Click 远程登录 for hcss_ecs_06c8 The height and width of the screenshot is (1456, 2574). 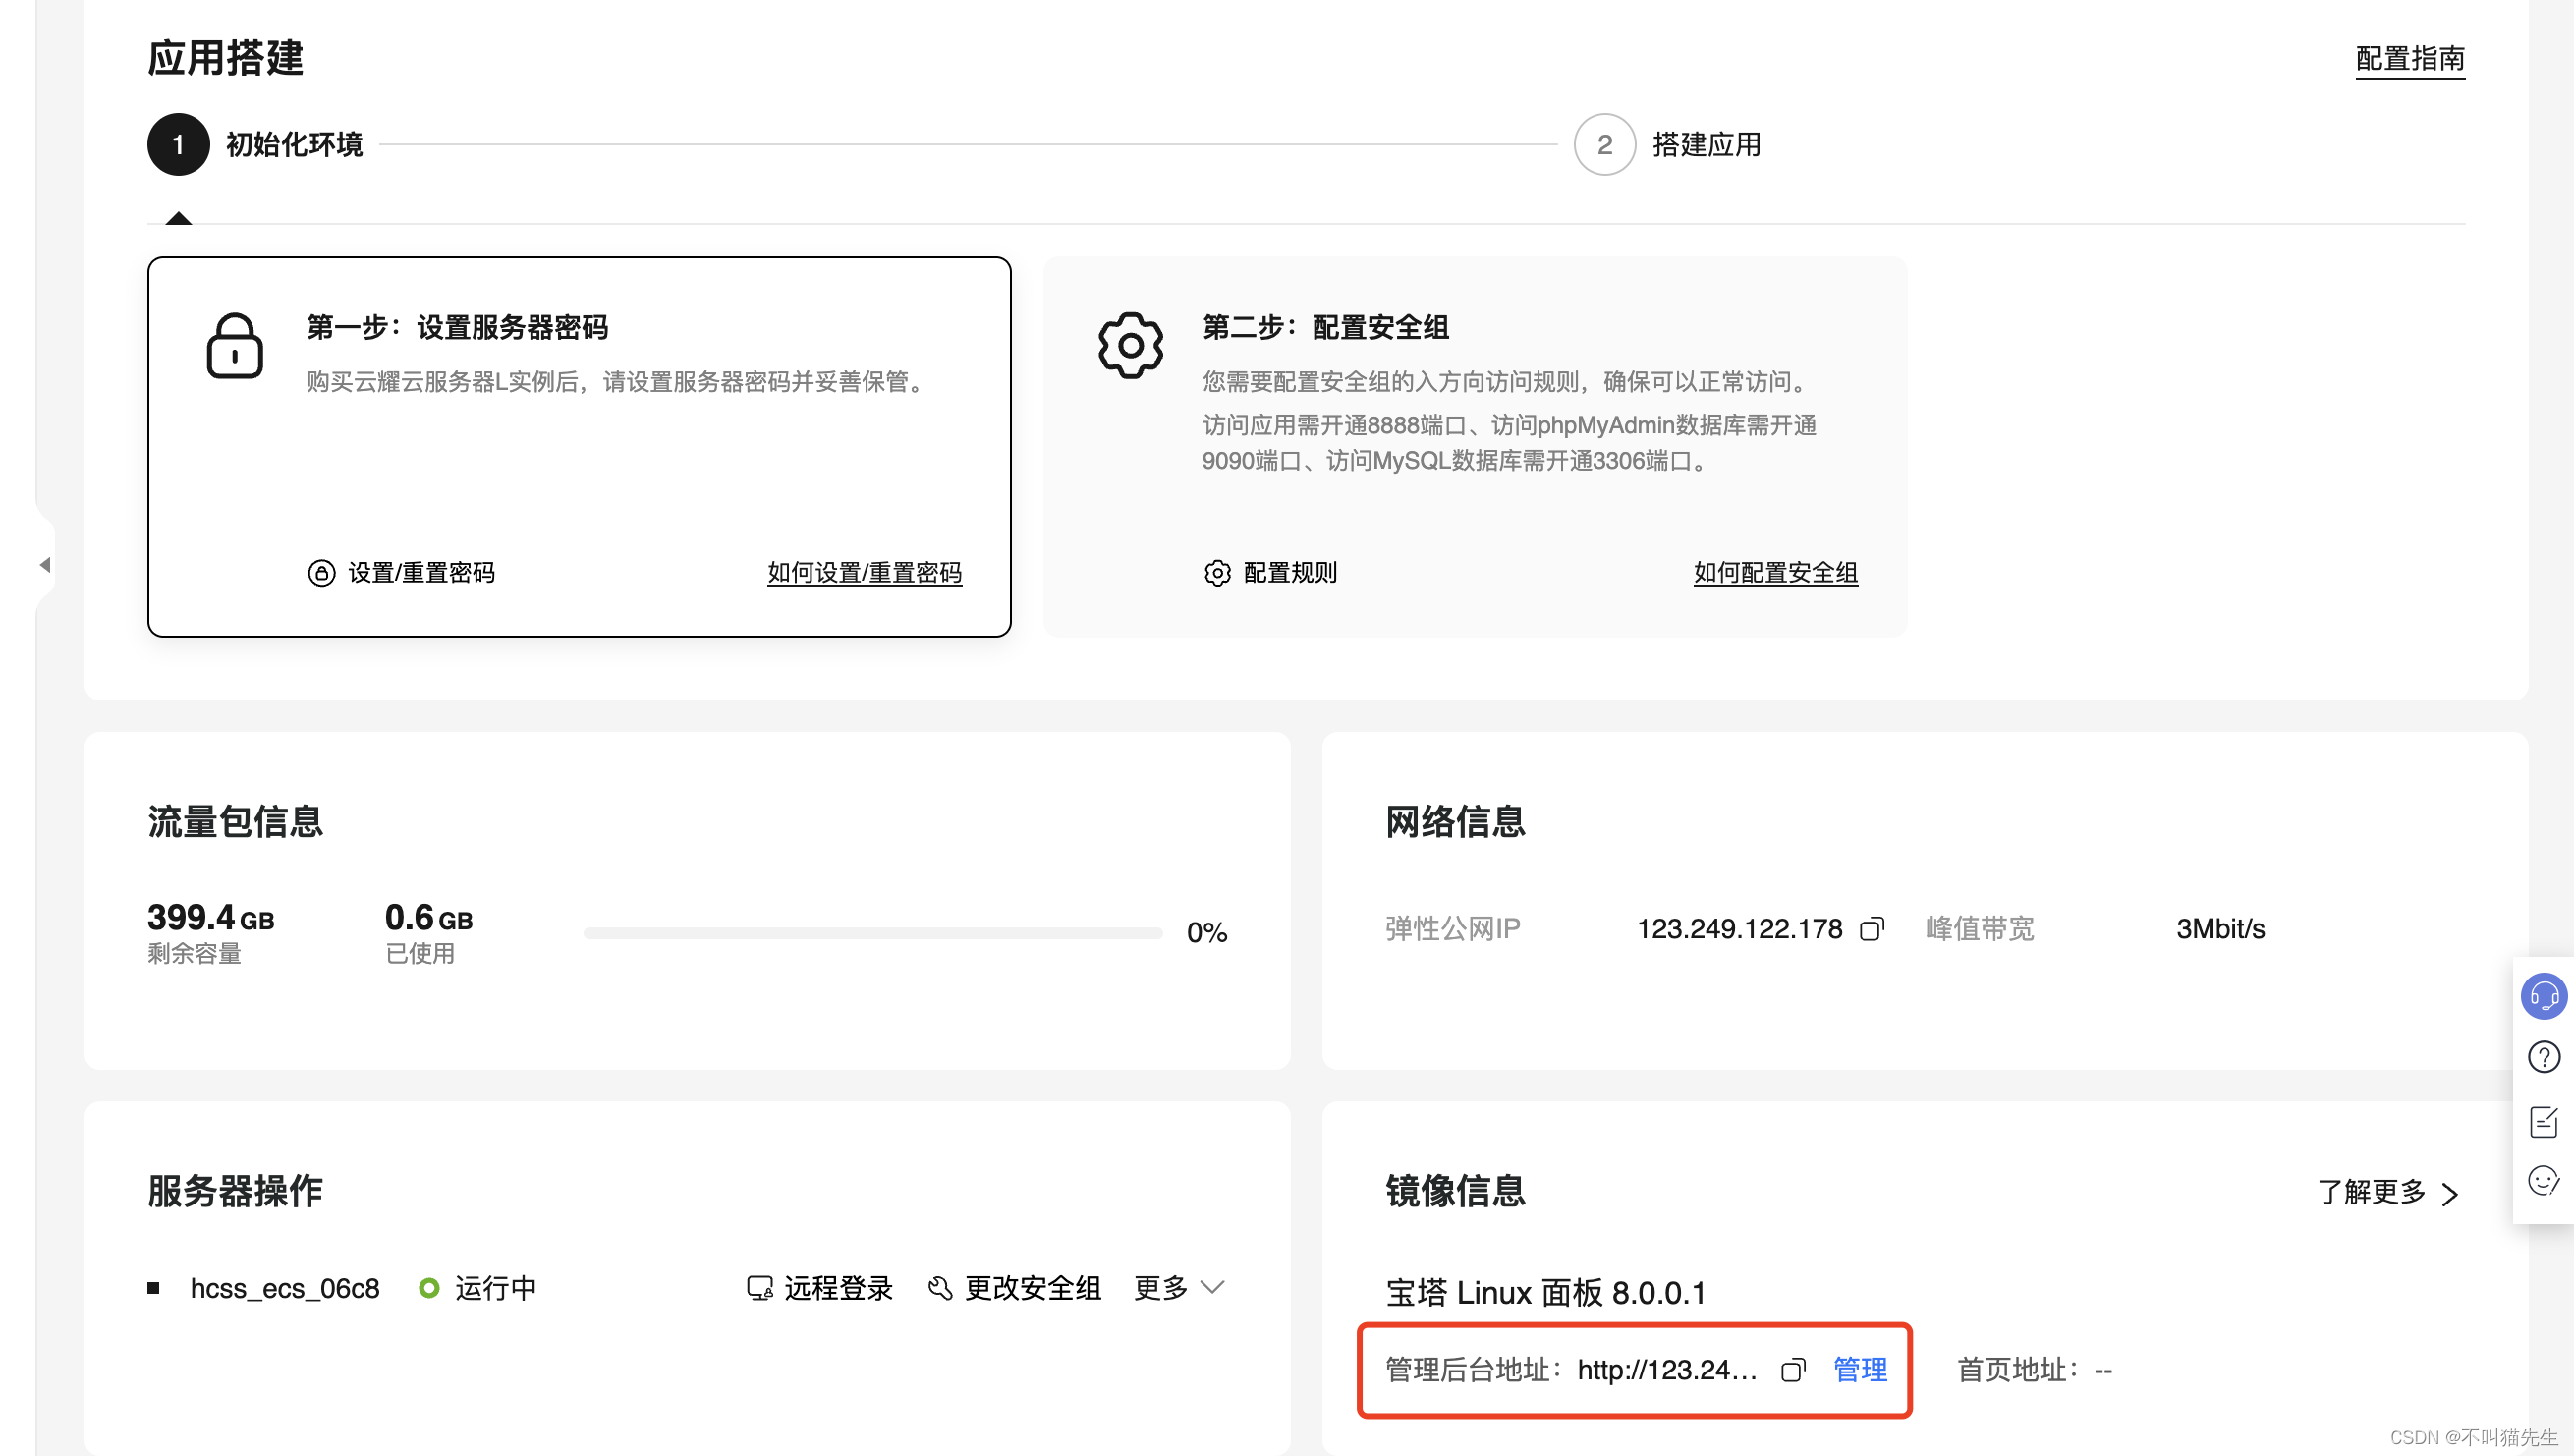point(820,1288)
